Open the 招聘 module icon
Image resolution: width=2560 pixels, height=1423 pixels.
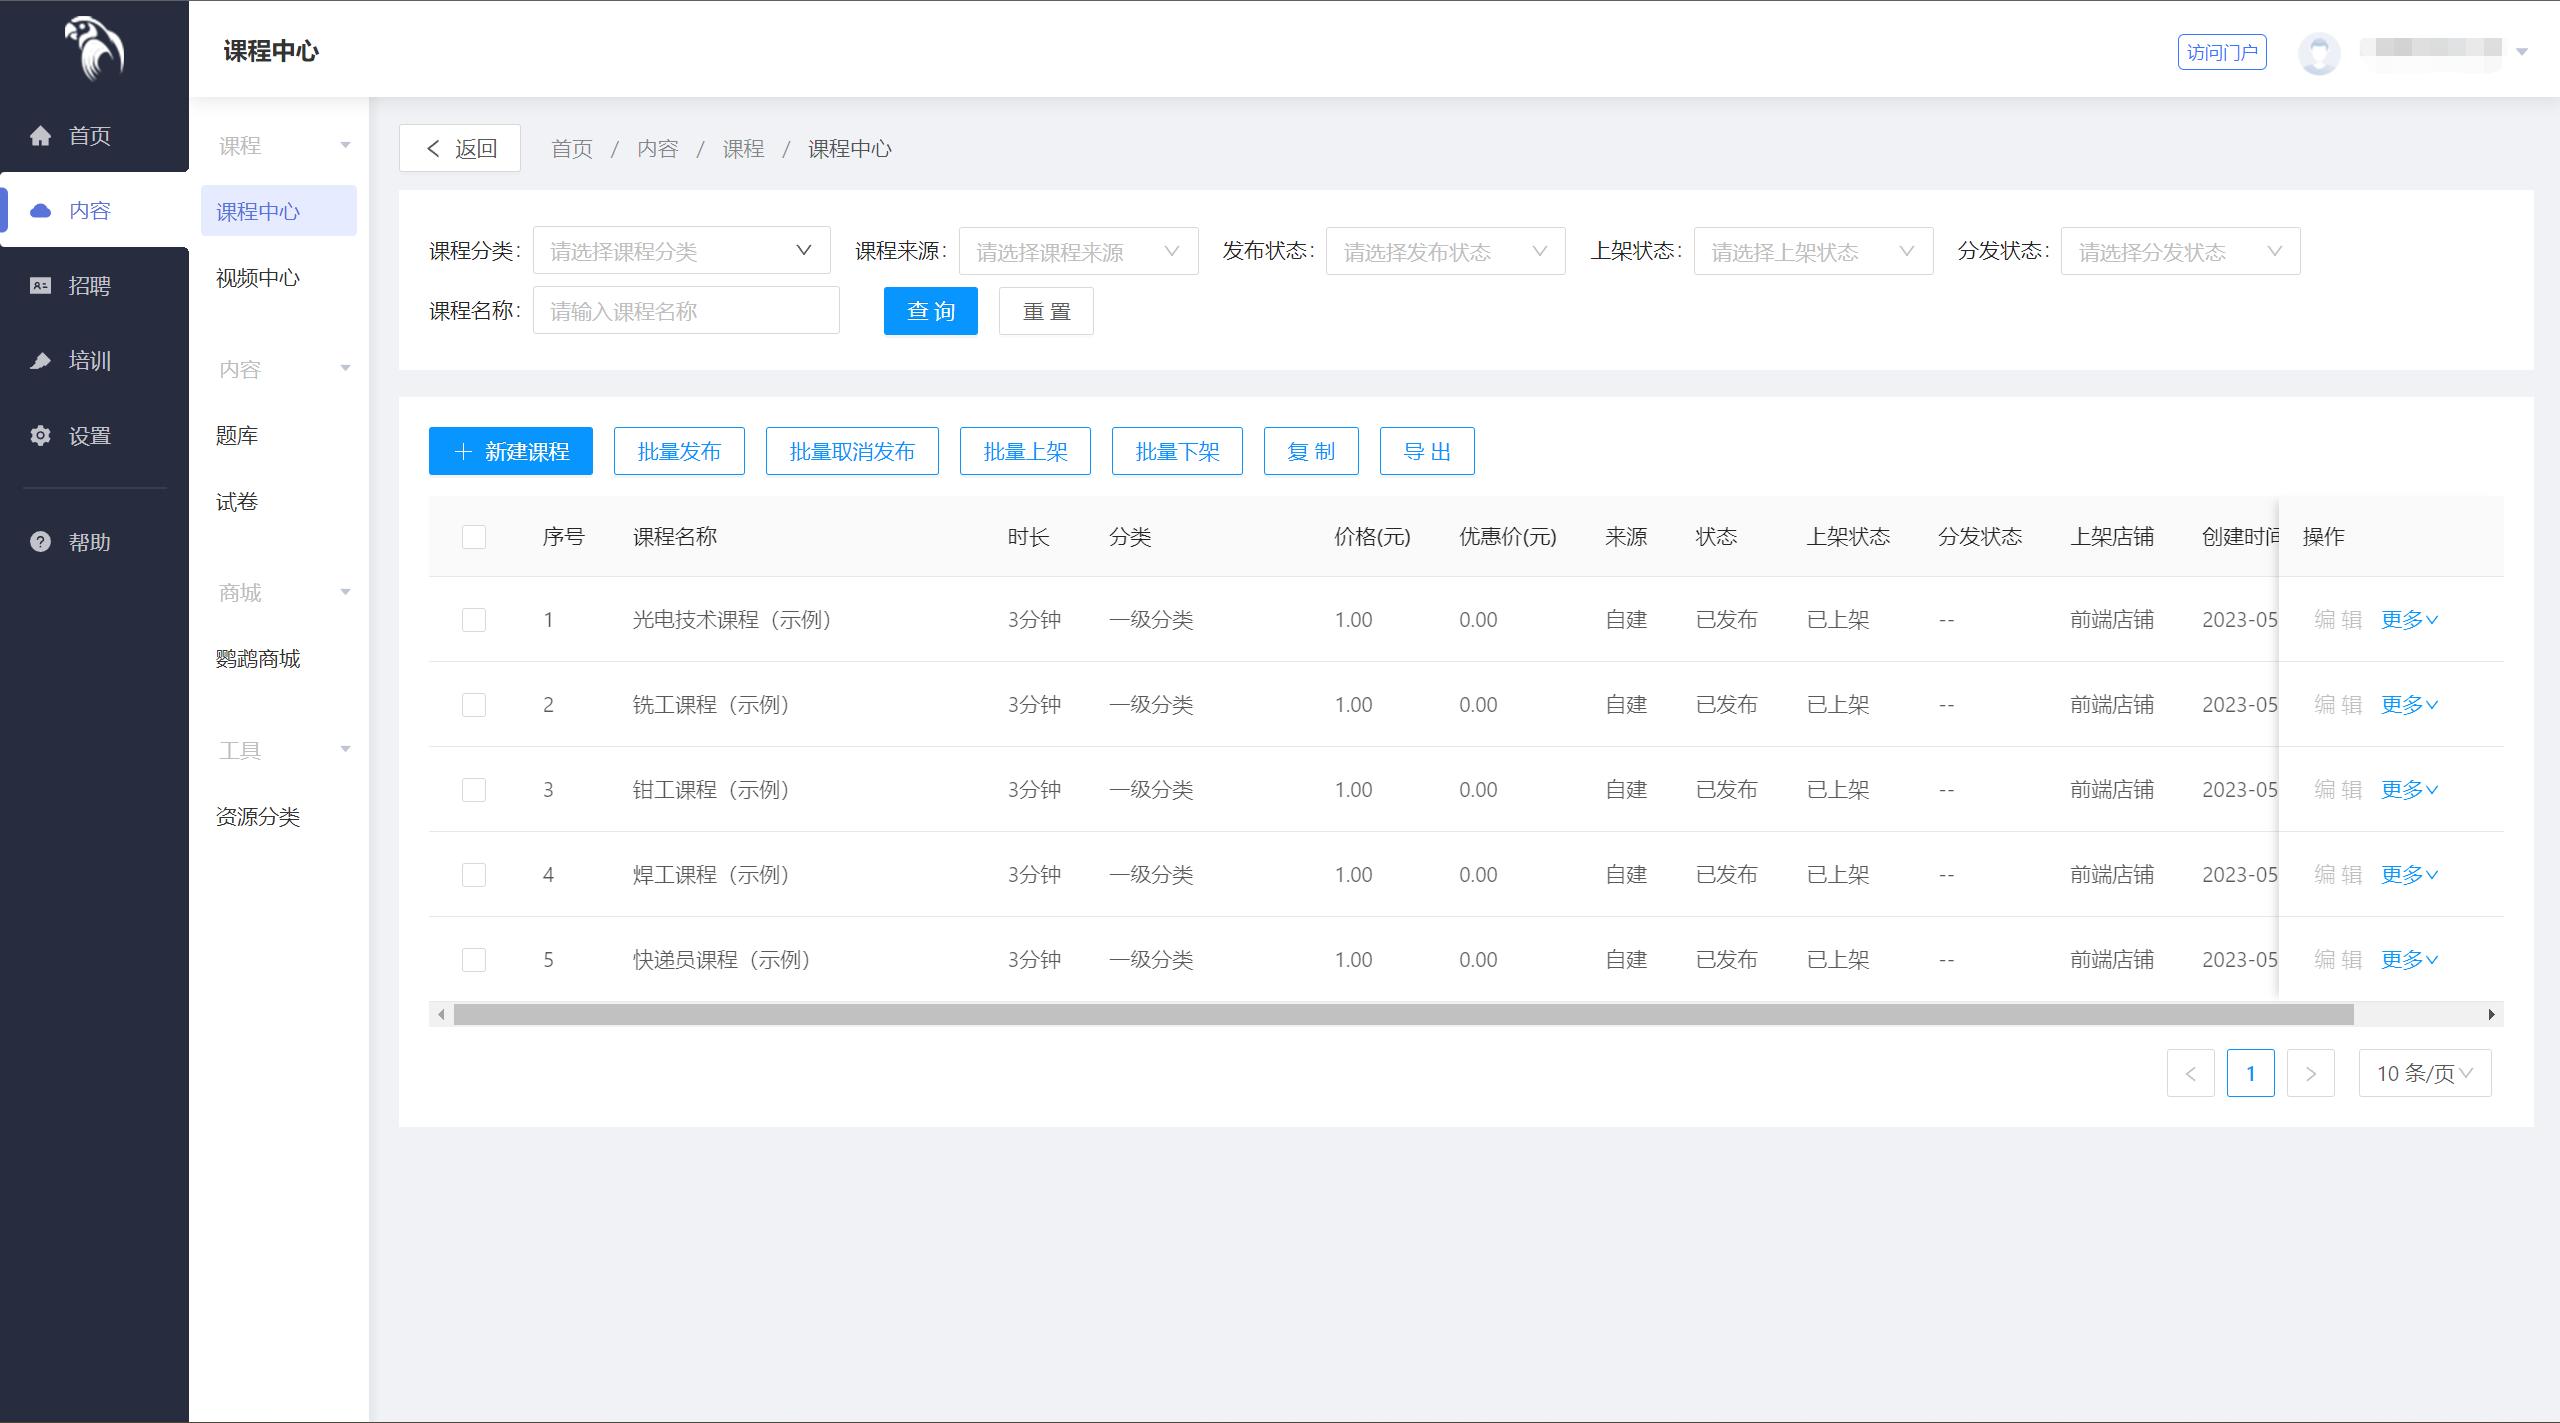40,286
